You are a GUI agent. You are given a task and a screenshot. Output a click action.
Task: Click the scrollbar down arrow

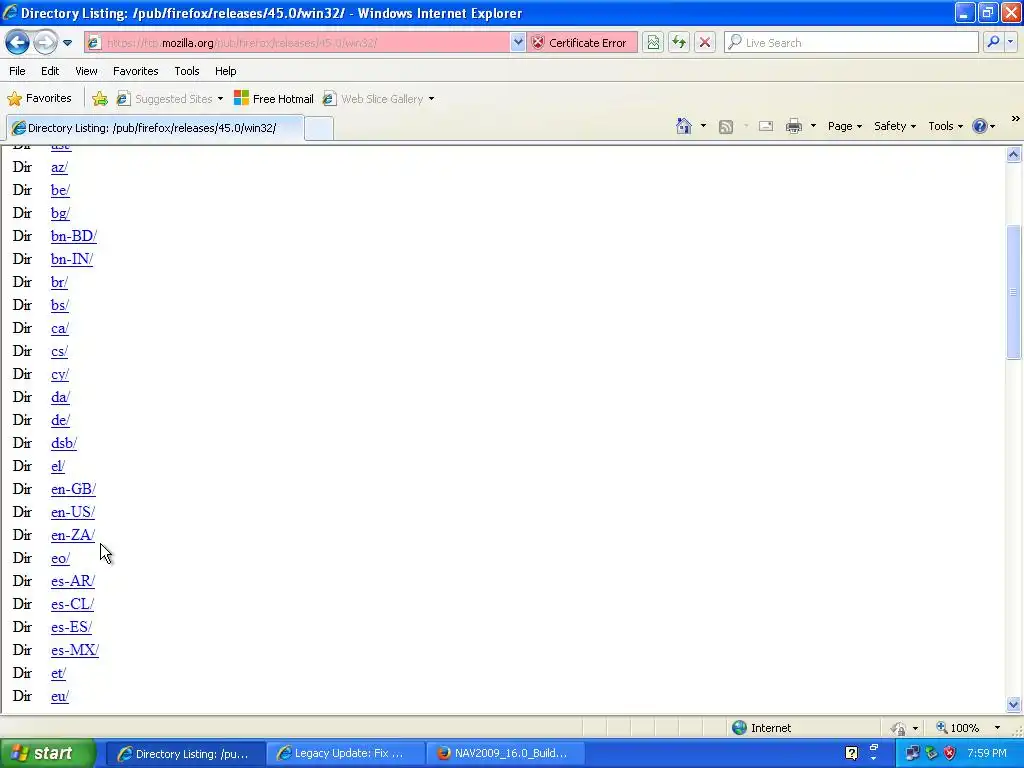coord(1014,704)
